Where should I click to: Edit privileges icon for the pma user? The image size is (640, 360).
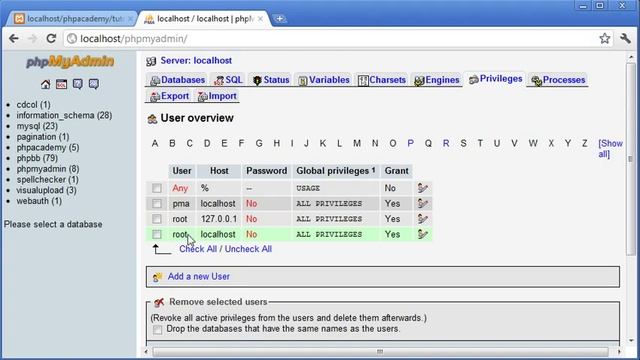point(422,203)
